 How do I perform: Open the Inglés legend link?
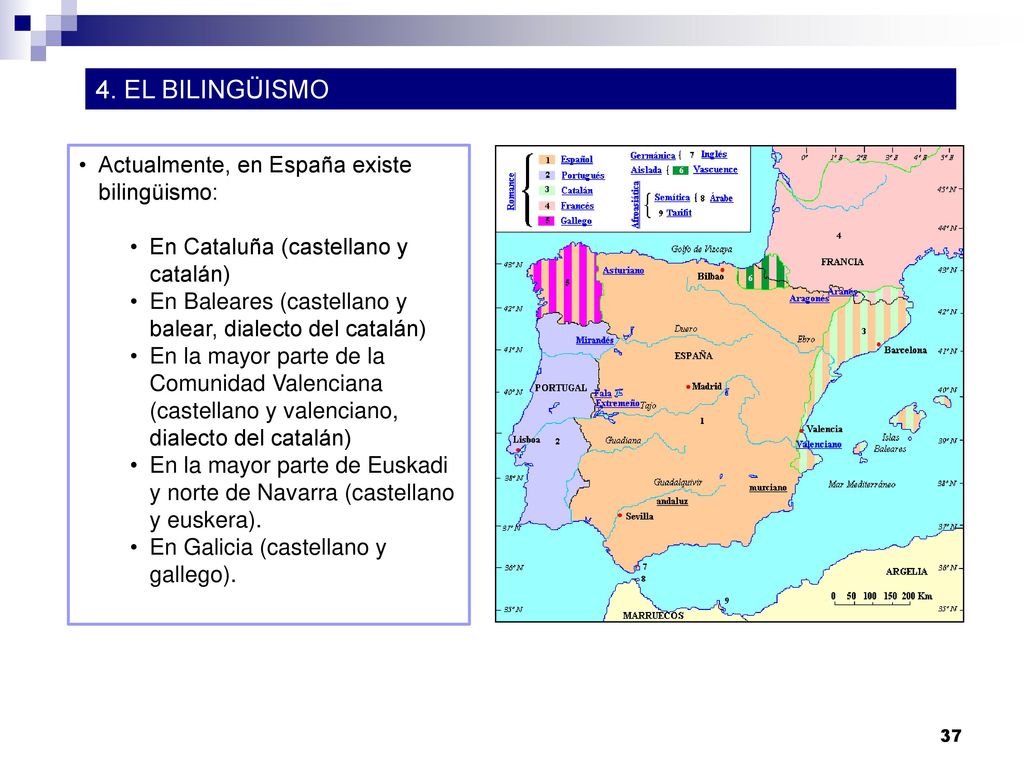click(x=714, y=154)
